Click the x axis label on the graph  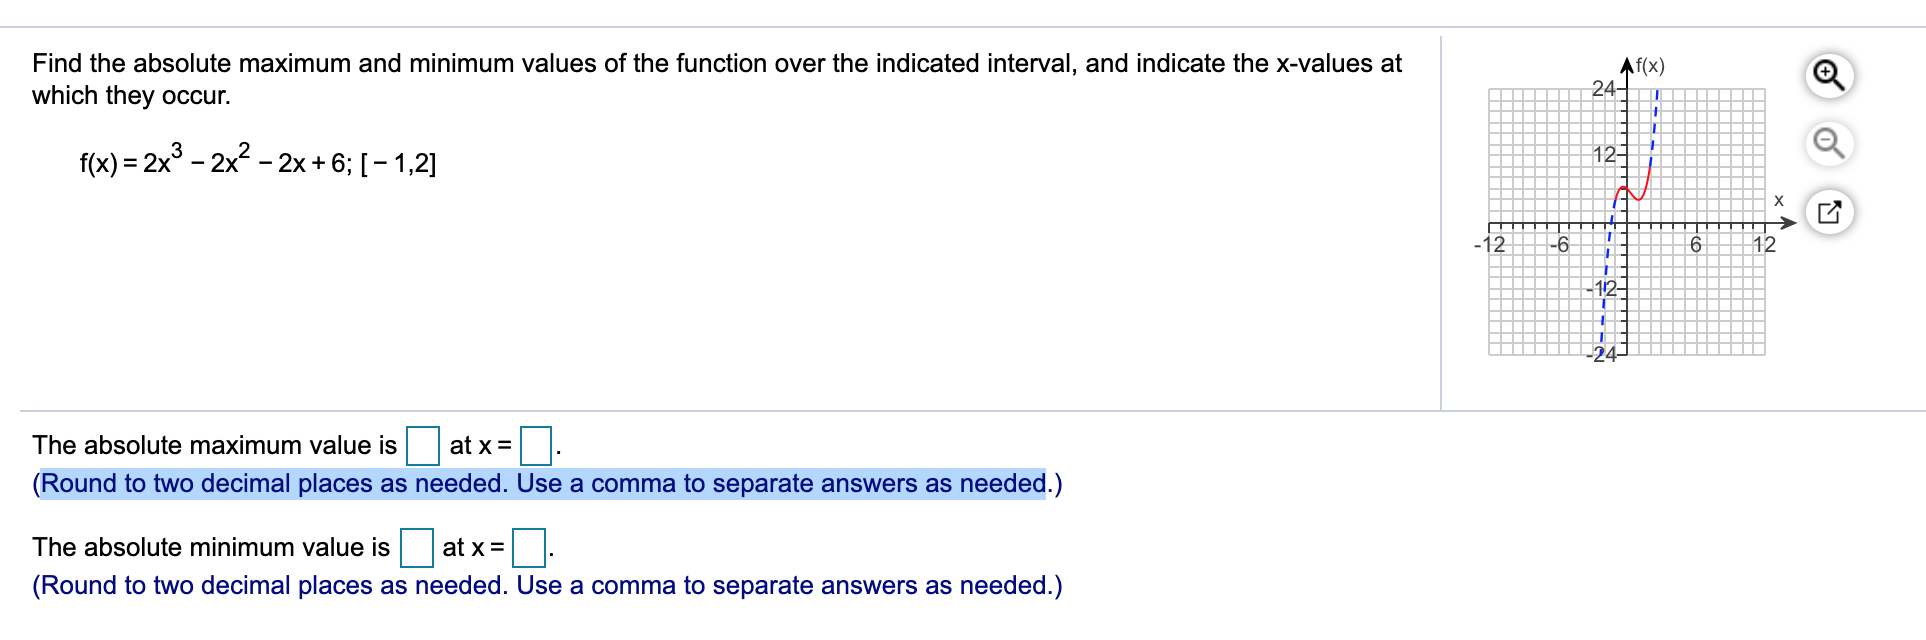coord(1779,200)
